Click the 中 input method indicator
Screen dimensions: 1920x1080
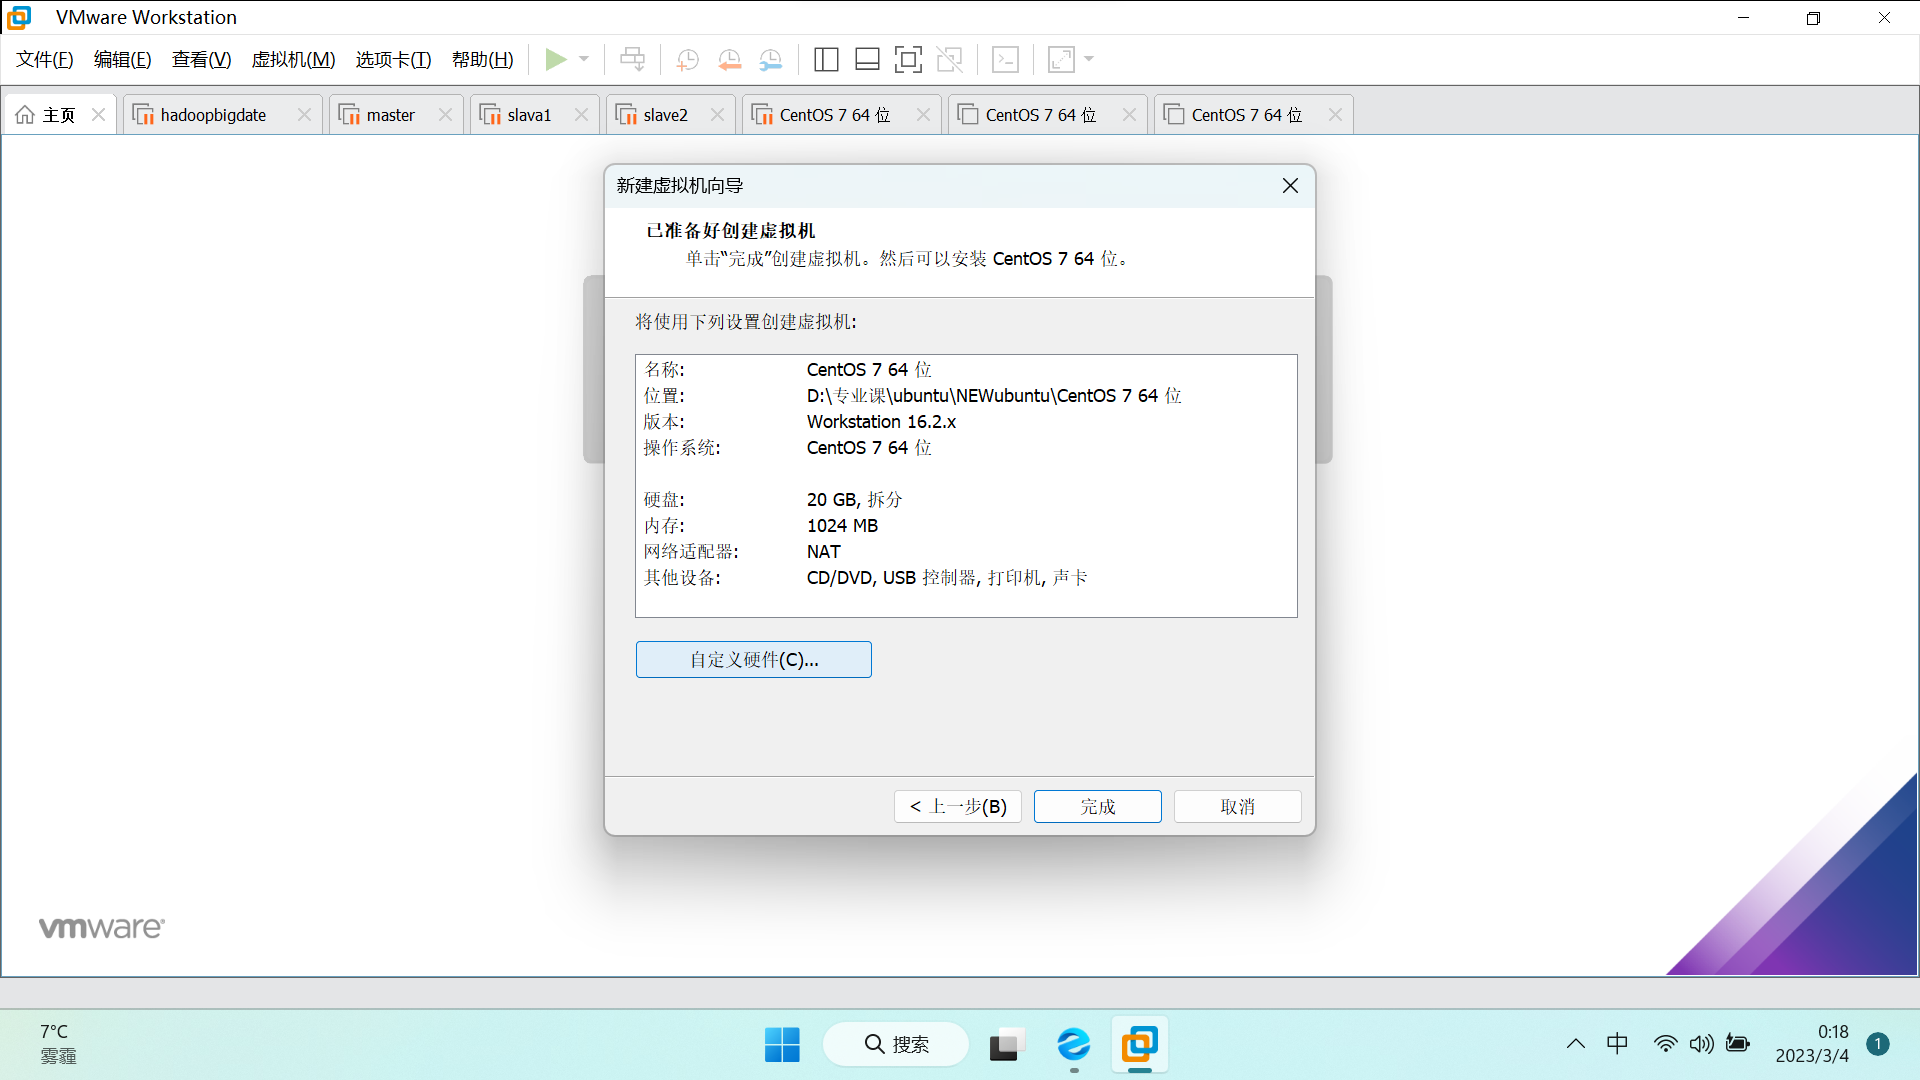coord(1617,1044)
